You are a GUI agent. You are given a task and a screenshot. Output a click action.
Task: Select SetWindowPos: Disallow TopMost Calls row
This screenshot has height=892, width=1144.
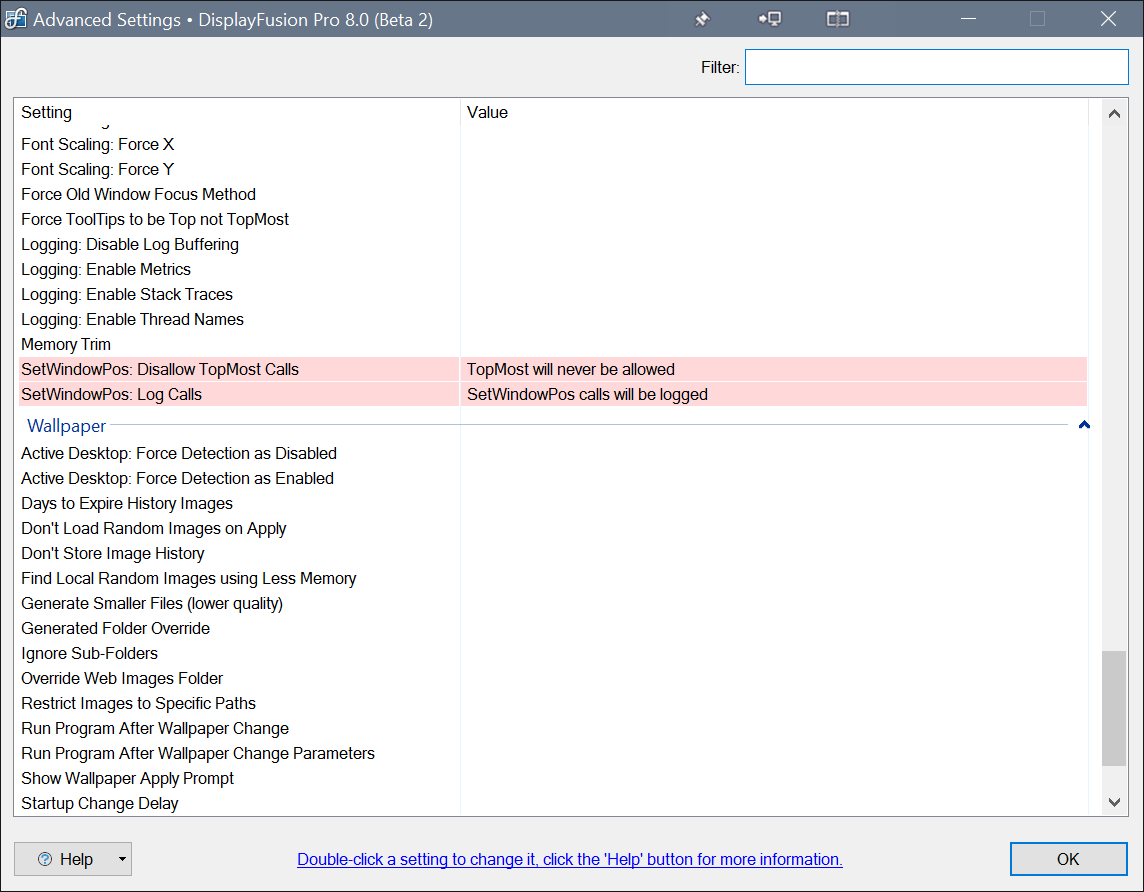click(x=160, y=369)
